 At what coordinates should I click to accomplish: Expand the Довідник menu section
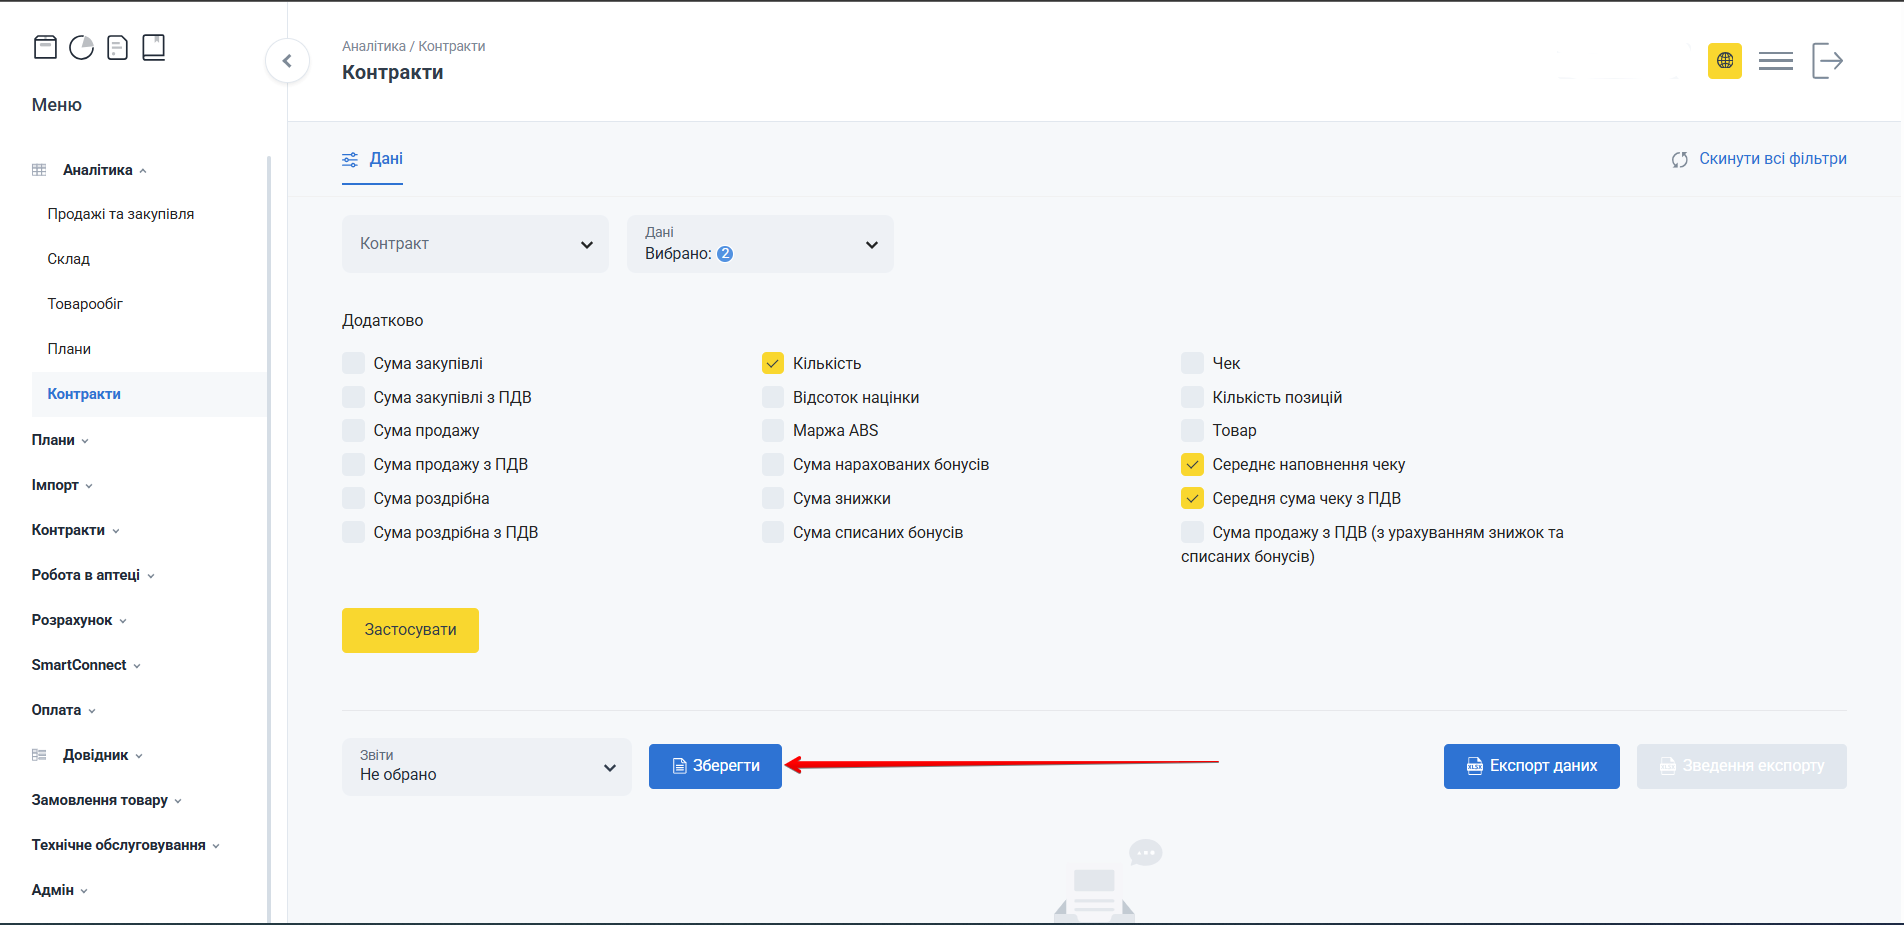pos(96,755)
